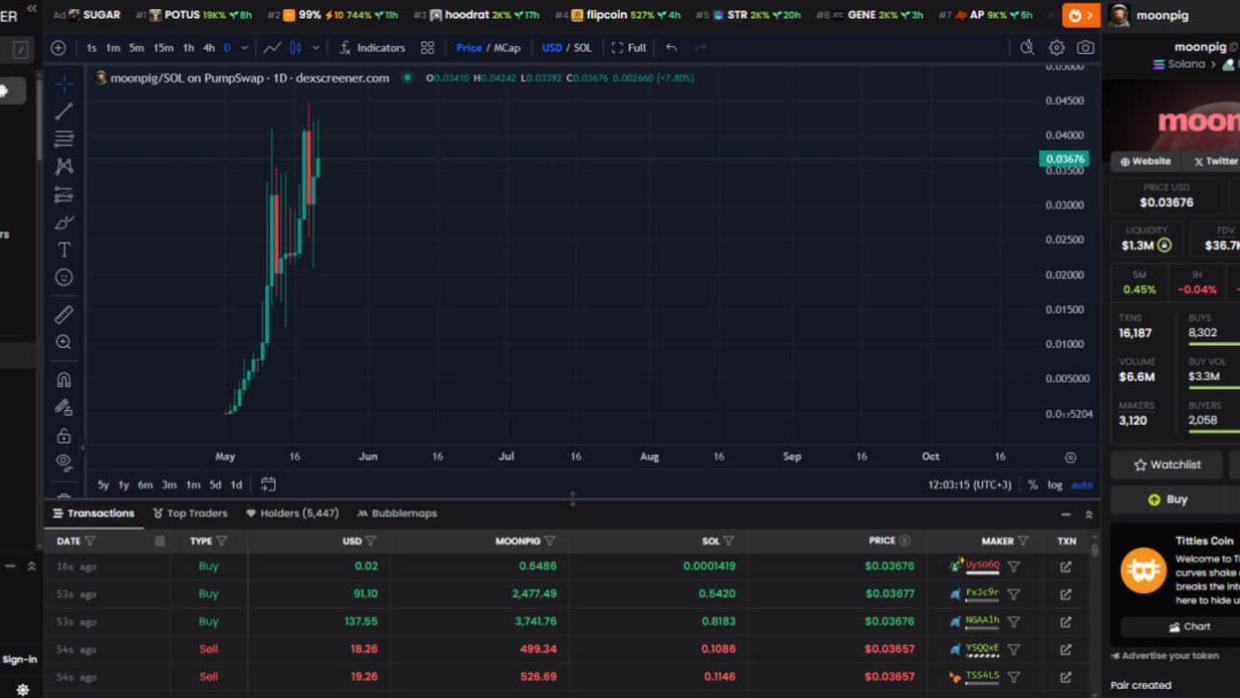Open the Uy586Q maker wallet link
The image size is (1240, 698).
pyautogui.click(x=982, y=566)
